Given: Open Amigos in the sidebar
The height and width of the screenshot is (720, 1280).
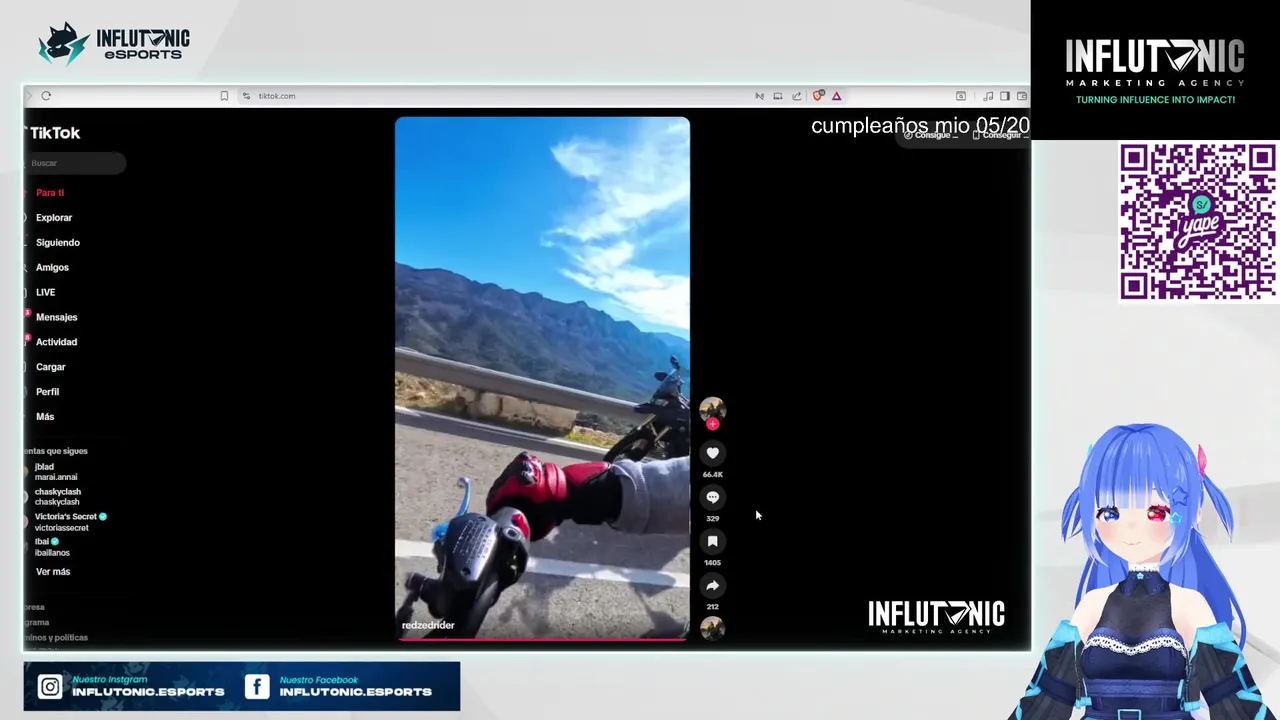Looking at the screenshot, I should tap(52, 267).
